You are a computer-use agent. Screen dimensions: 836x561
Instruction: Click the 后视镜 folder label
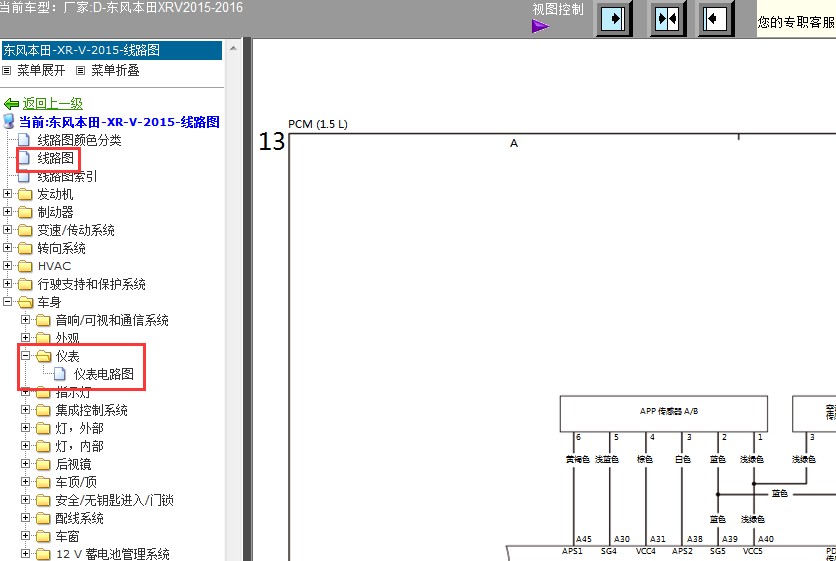[73, 464]
